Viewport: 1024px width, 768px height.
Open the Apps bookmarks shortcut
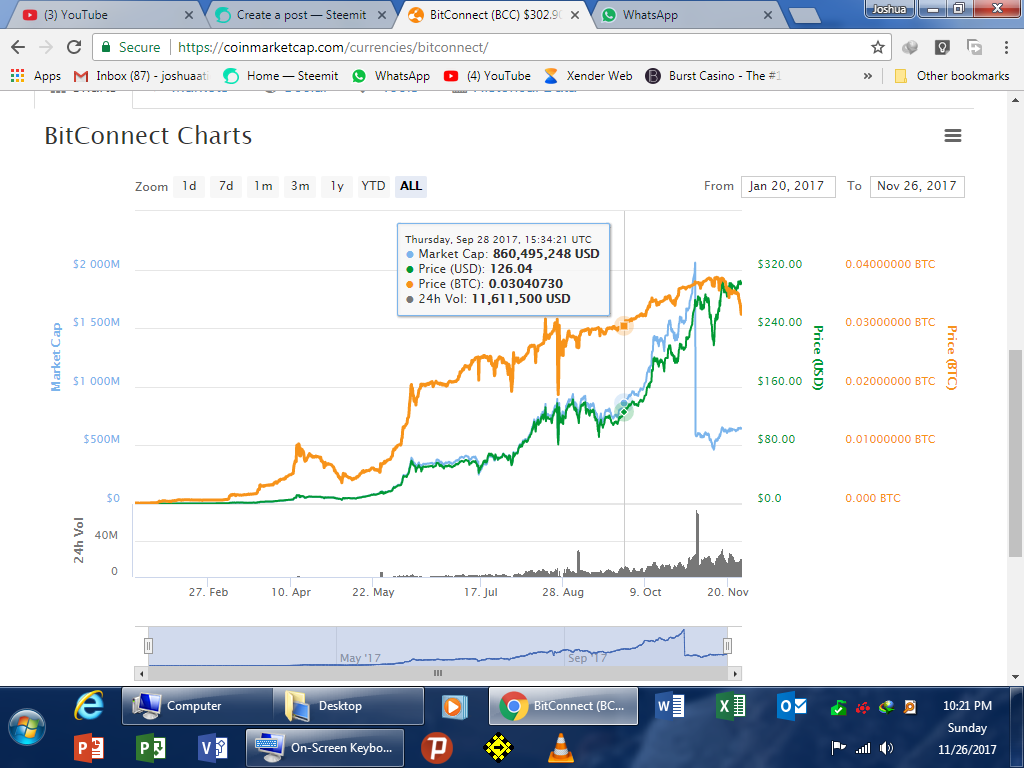36,76
